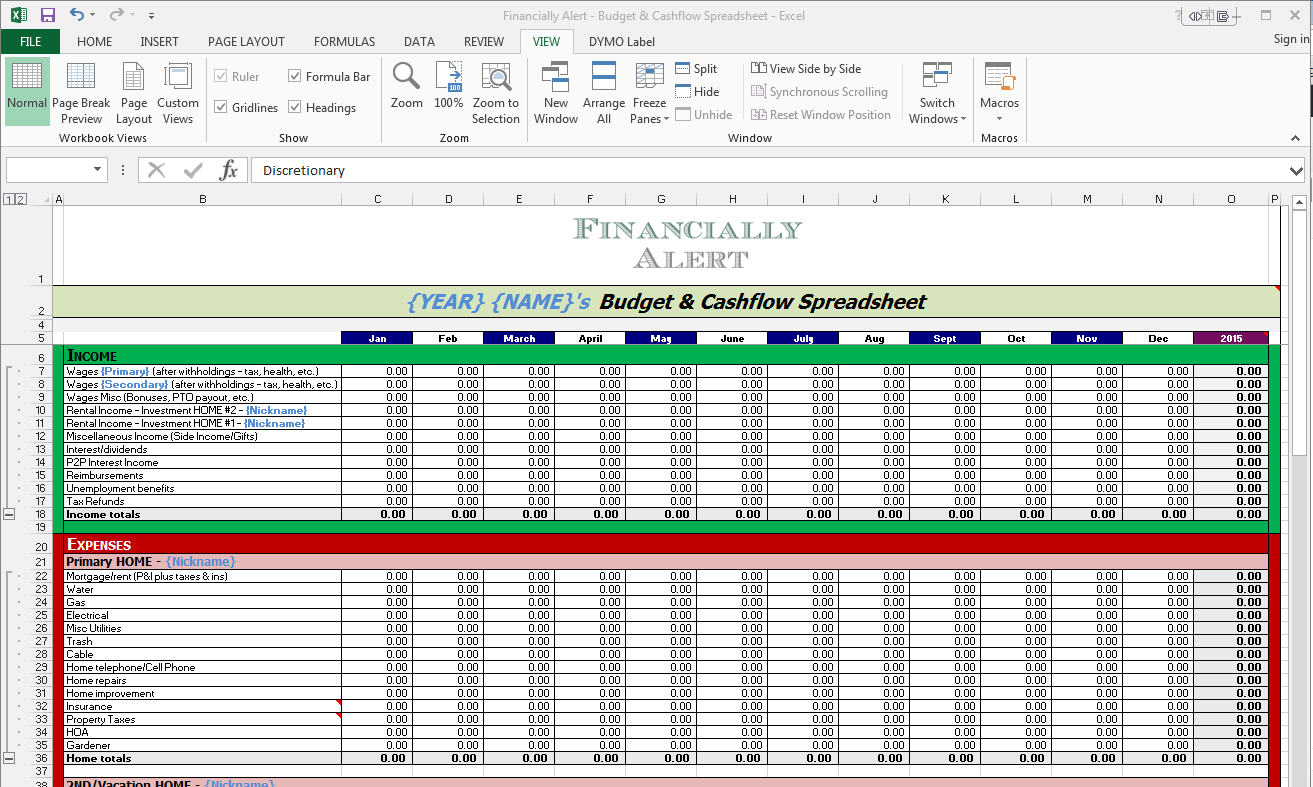Open Custom Views dialog
The width and height of the screenshot is (1313, 787).
point(178,92)
